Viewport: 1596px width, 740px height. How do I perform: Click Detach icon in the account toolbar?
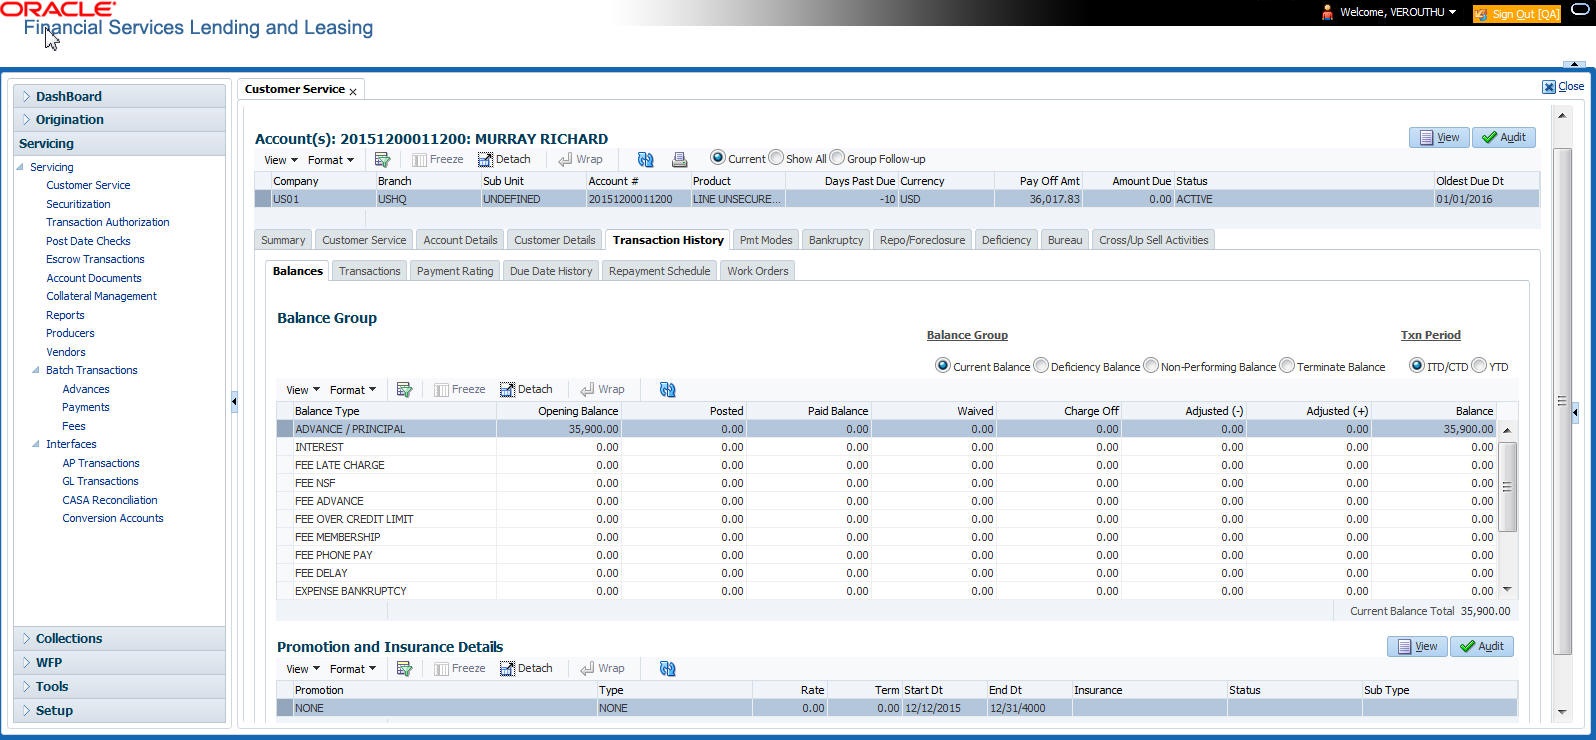click(x=504, y=159)
